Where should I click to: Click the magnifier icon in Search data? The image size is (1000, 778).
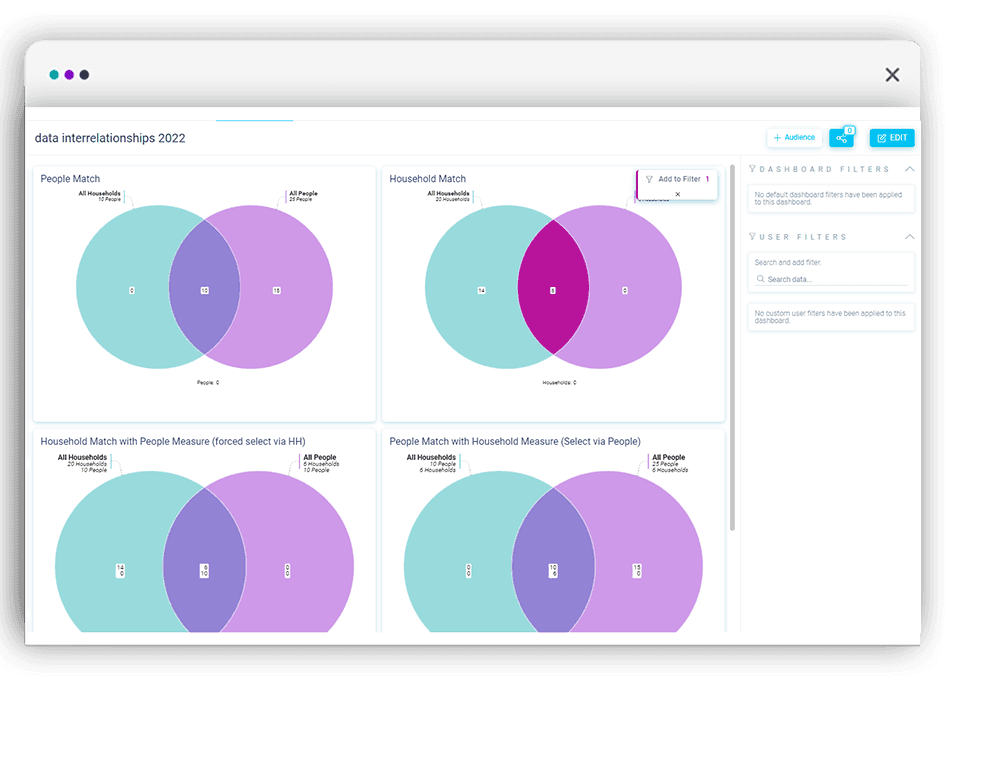(761, 280)
